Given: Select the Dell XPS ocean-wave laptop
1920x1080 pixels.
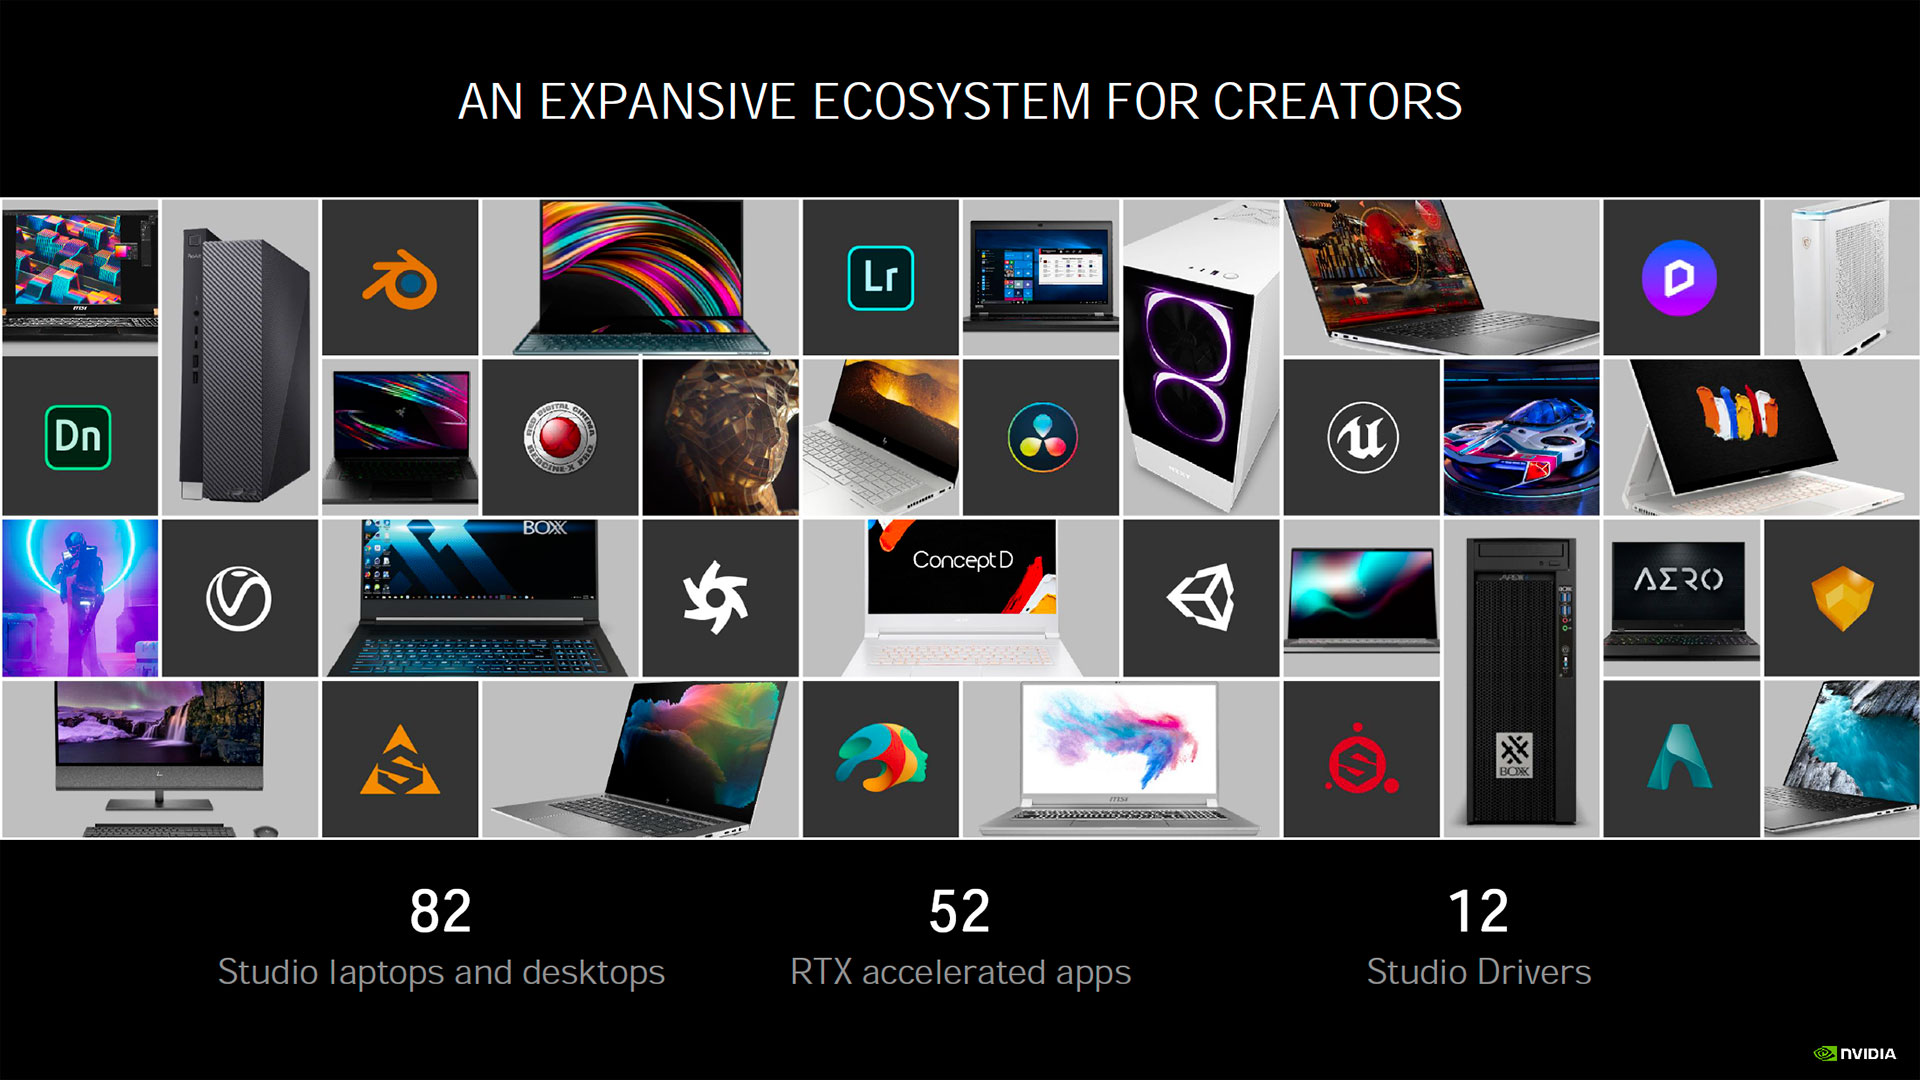Looking at the screenshot, I should (1841, 759).
